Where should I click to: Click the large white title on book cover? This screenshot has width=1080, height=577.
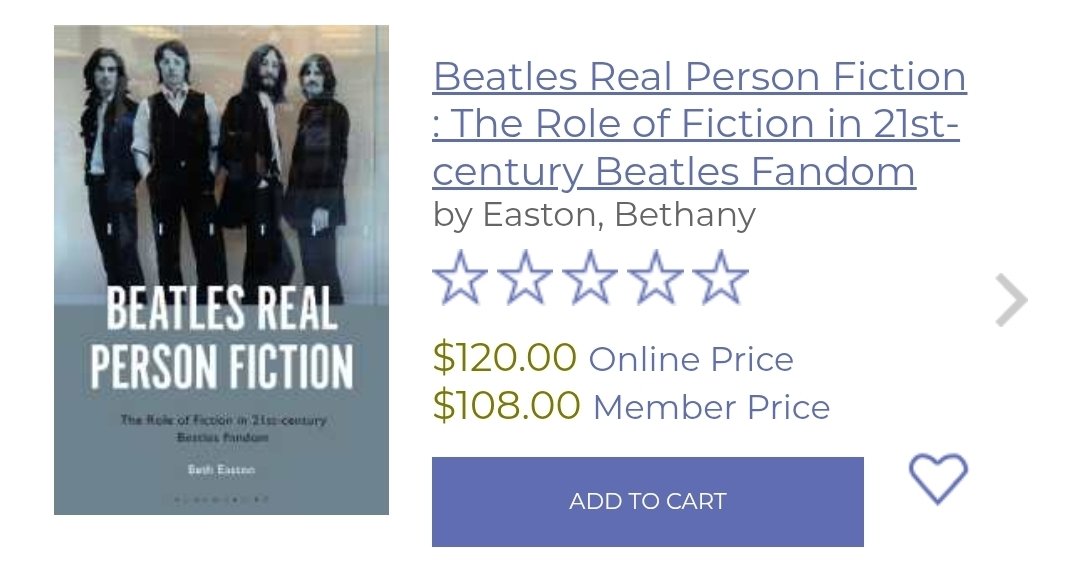click(221, 338)
